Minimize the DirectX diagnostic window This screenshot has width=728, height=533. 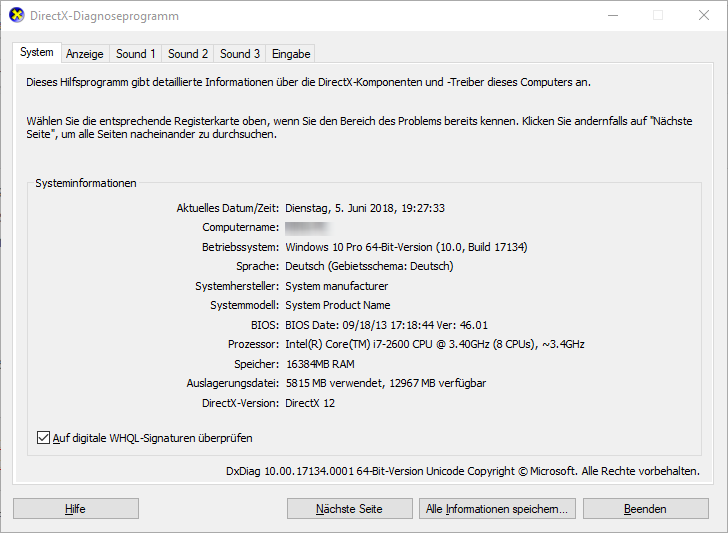613,15
